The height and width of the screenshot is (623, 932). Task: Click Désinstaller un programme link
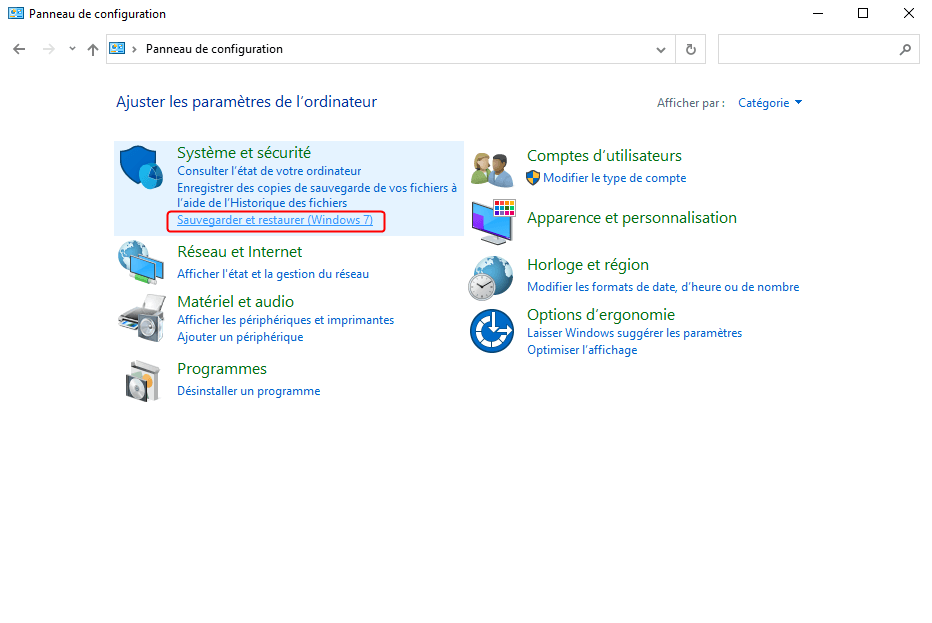pos(248,391)
